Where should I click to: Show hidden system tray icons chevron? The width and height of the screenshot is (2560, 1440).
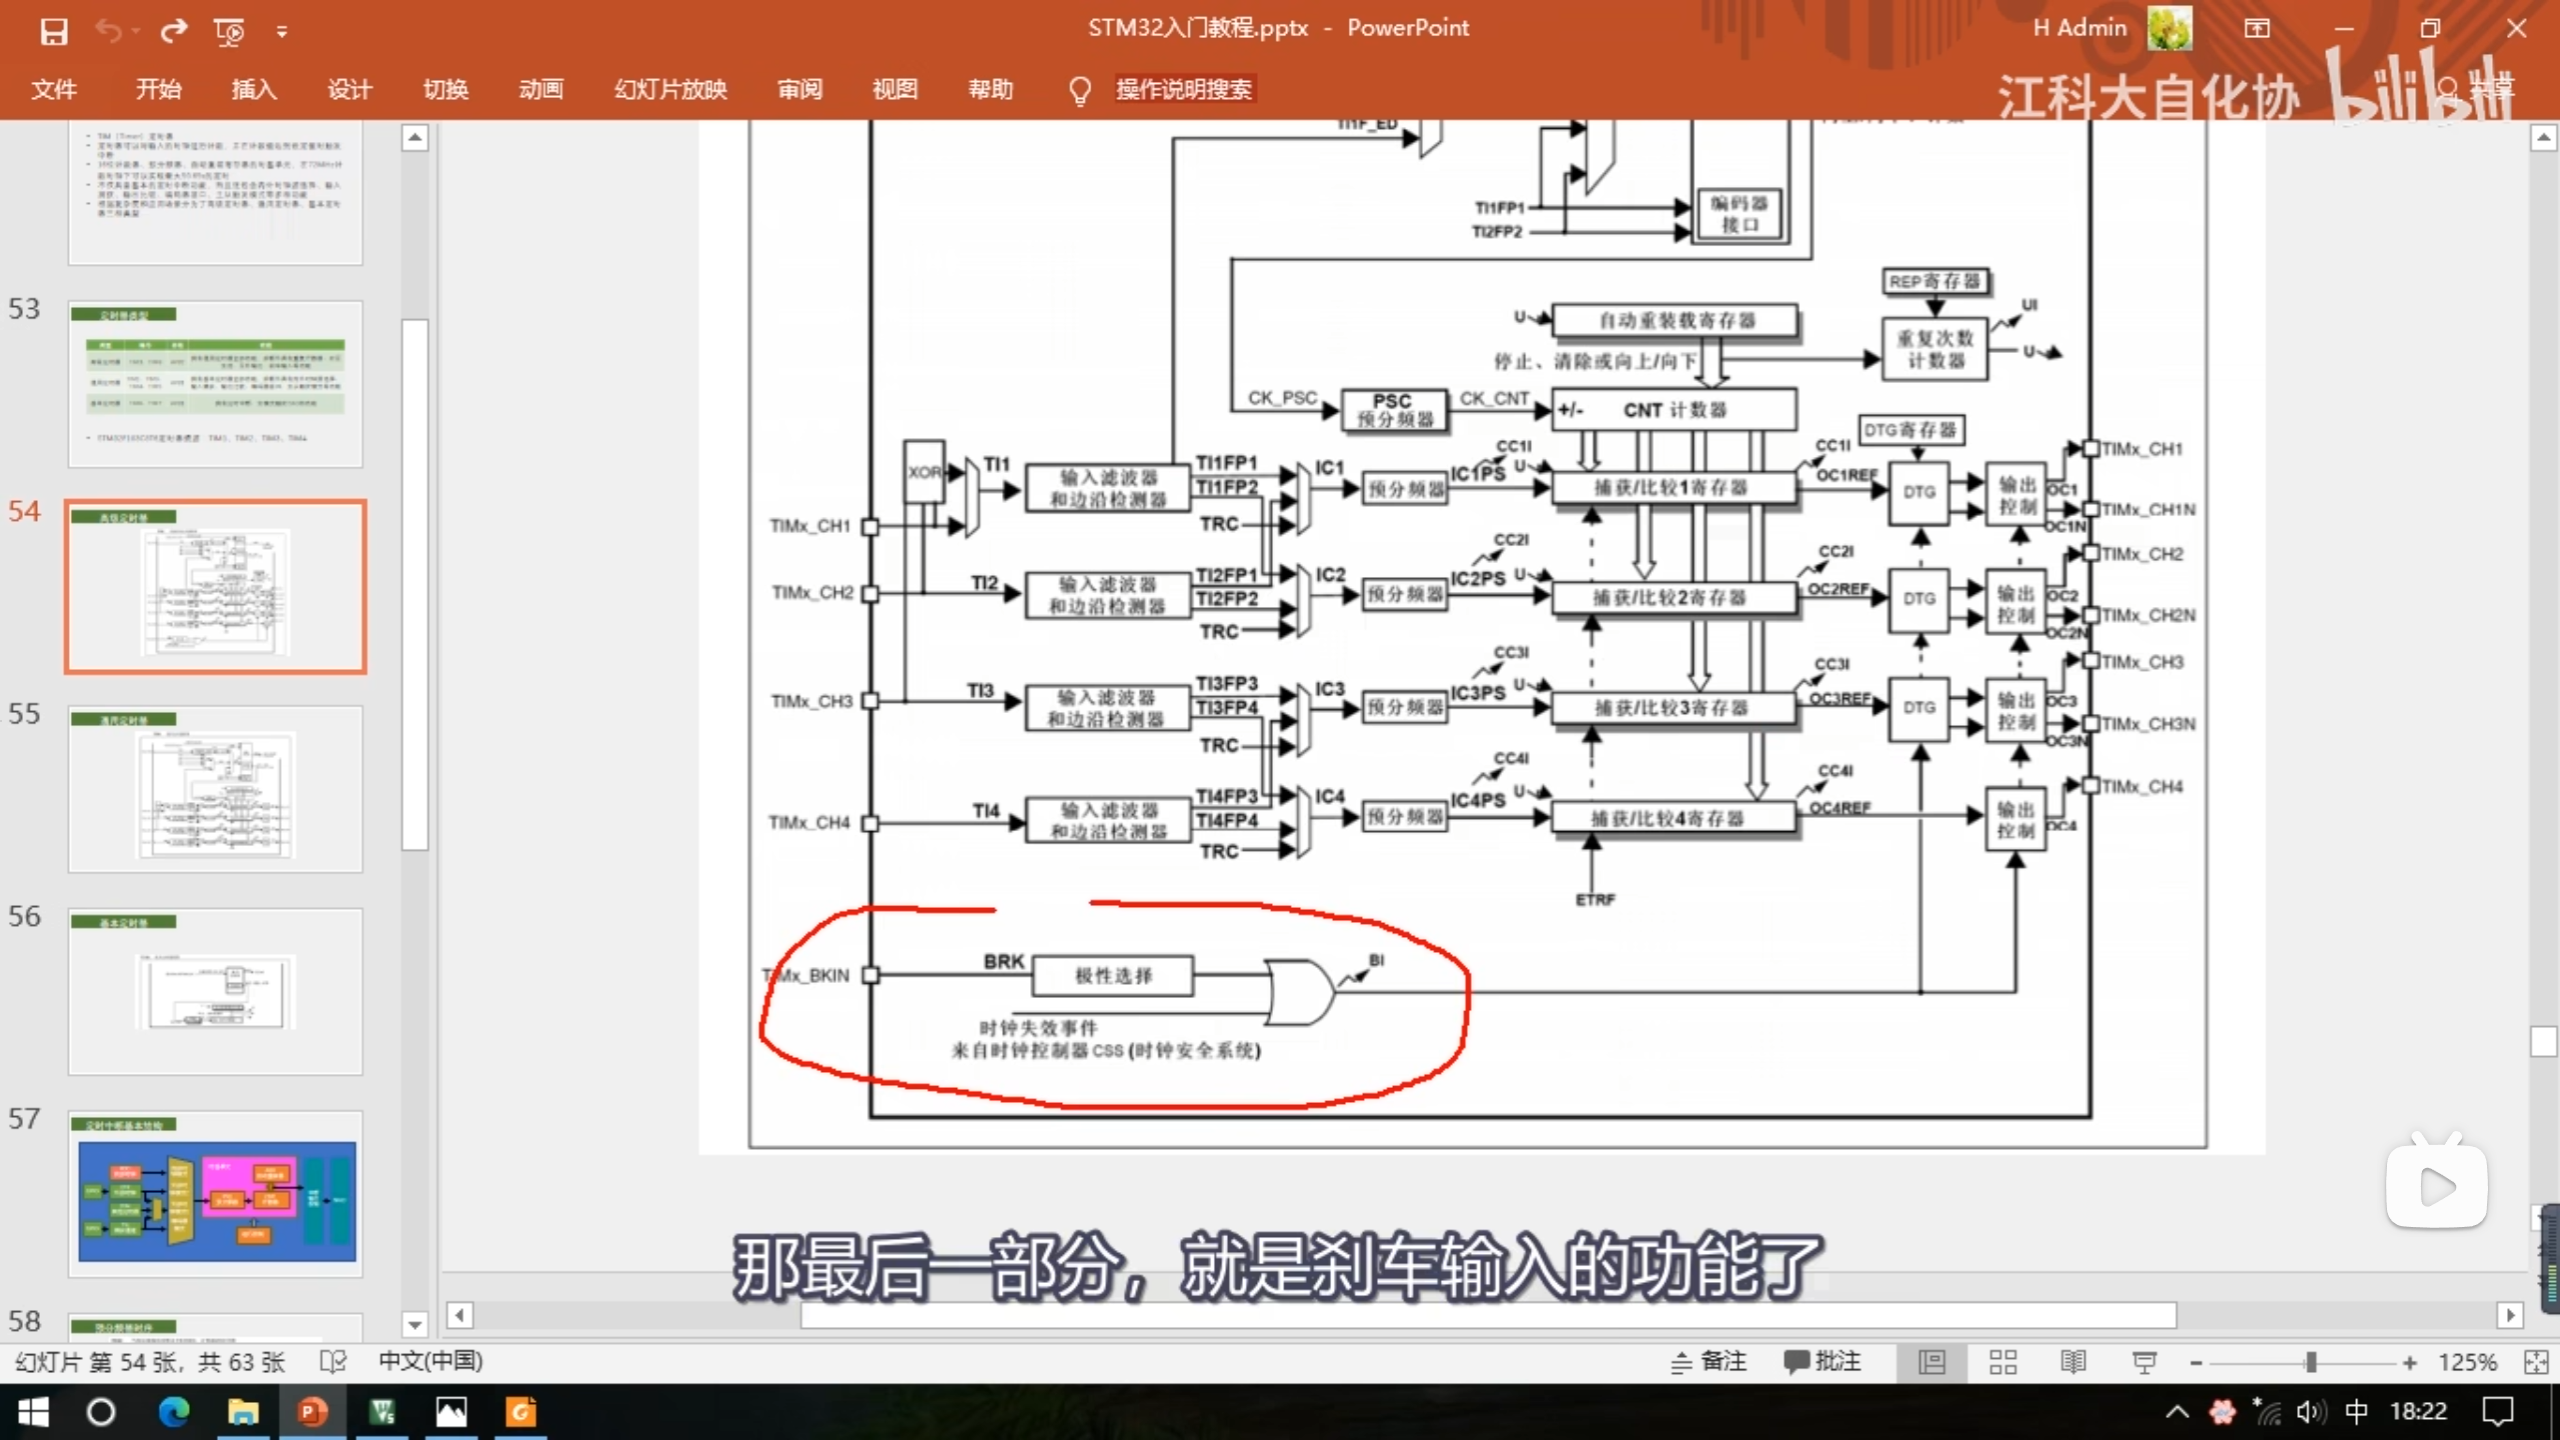(2177, 1412)
